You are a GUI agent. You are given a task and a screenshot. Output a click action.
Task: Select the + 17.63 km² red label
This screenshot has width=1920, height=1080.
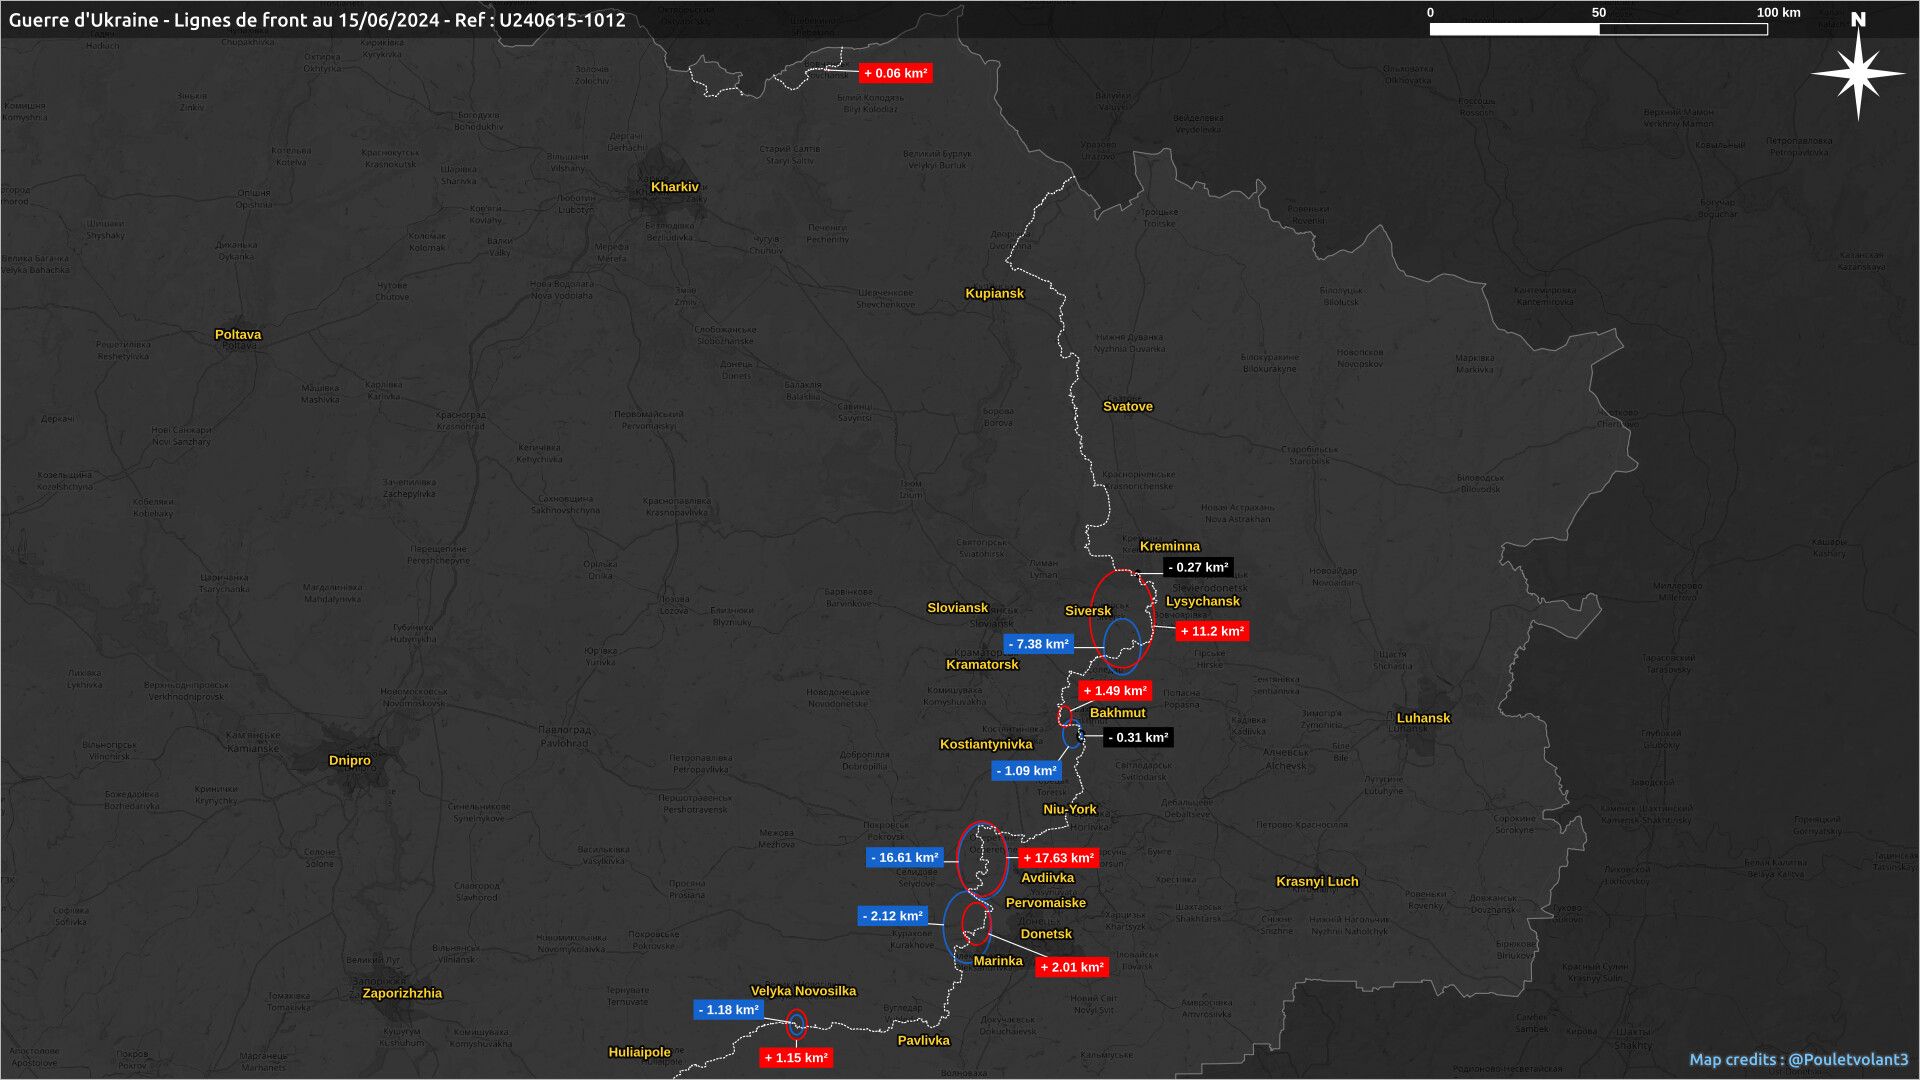click(1059, 859)
